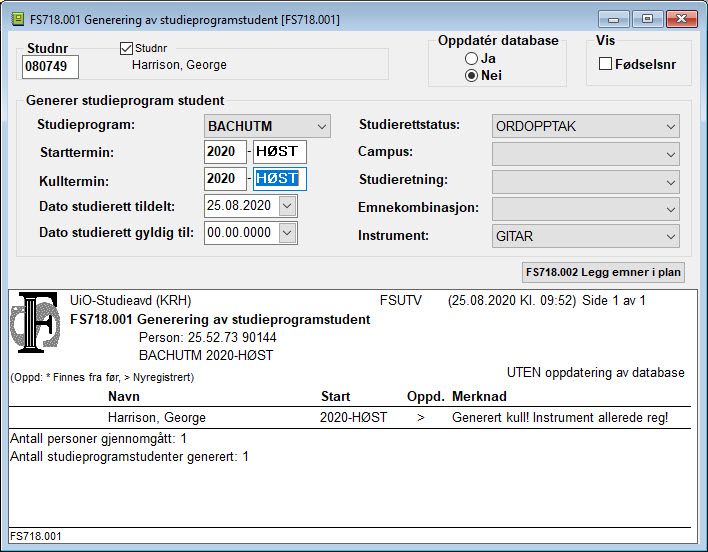Click Person: 25.52.73 90144 text

(x=208, y=338)
